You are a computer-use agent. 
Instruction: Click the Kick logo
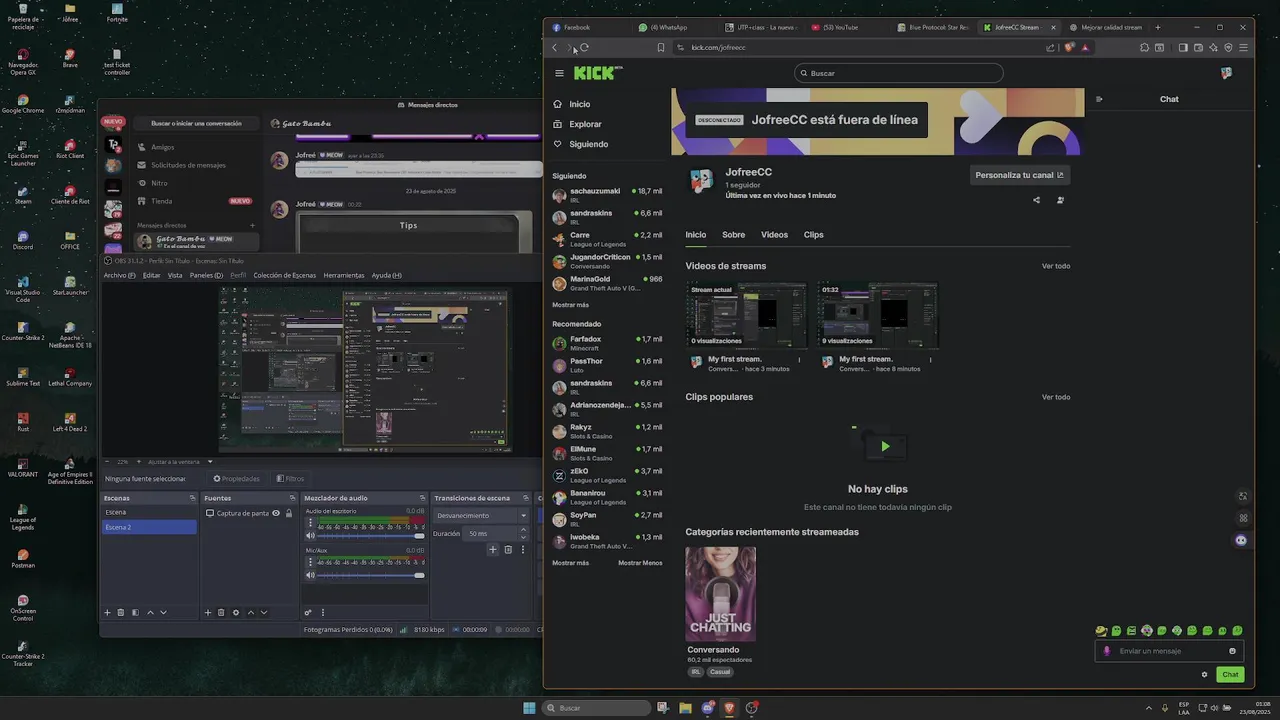[x=597, y=73]
